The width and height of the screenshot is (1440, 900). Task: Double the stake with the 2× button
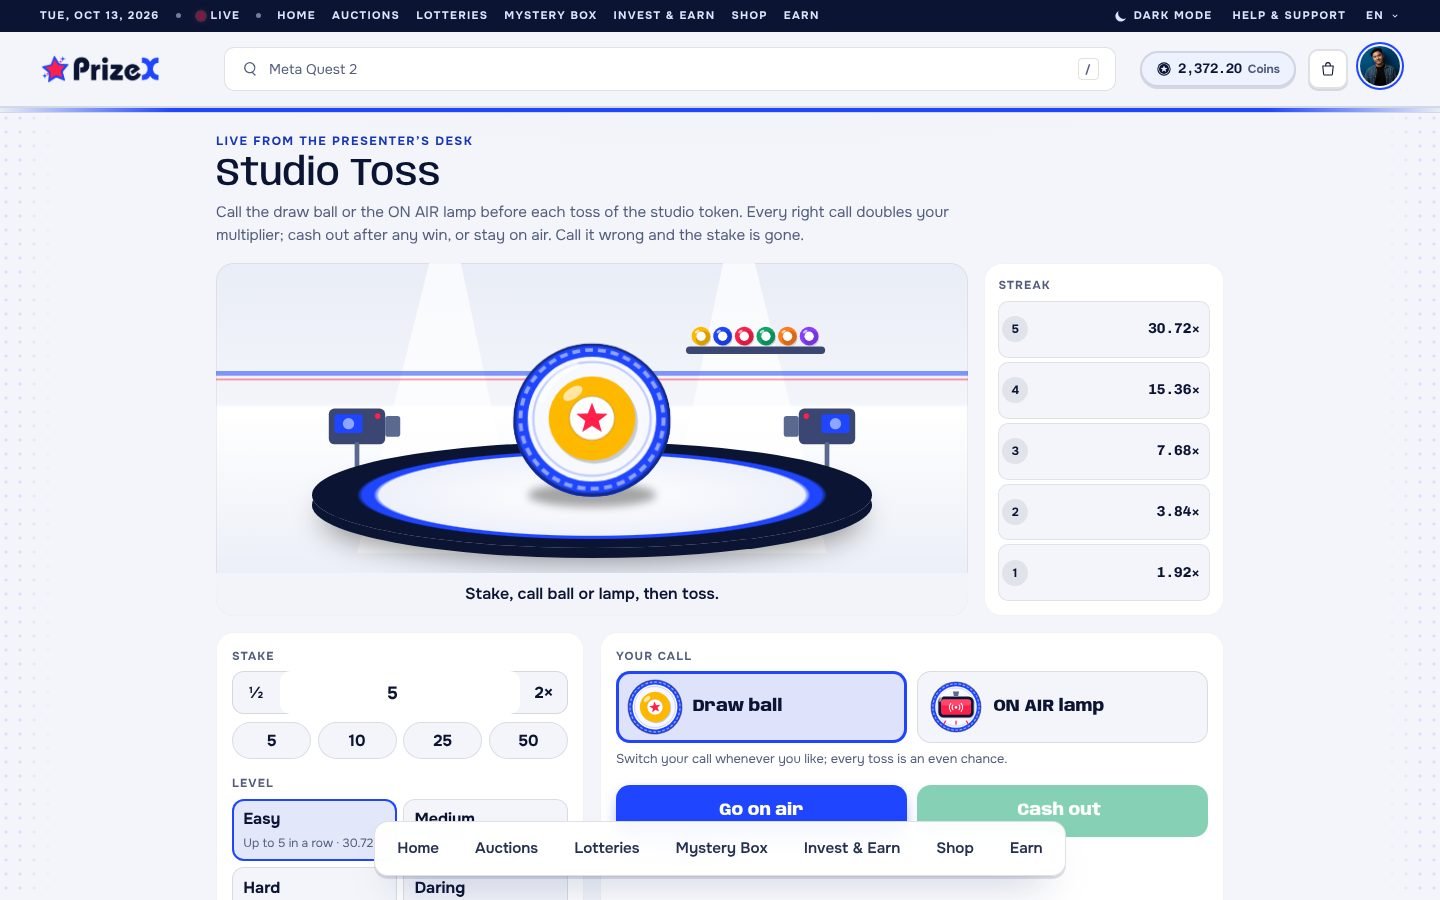coord(543,692)
